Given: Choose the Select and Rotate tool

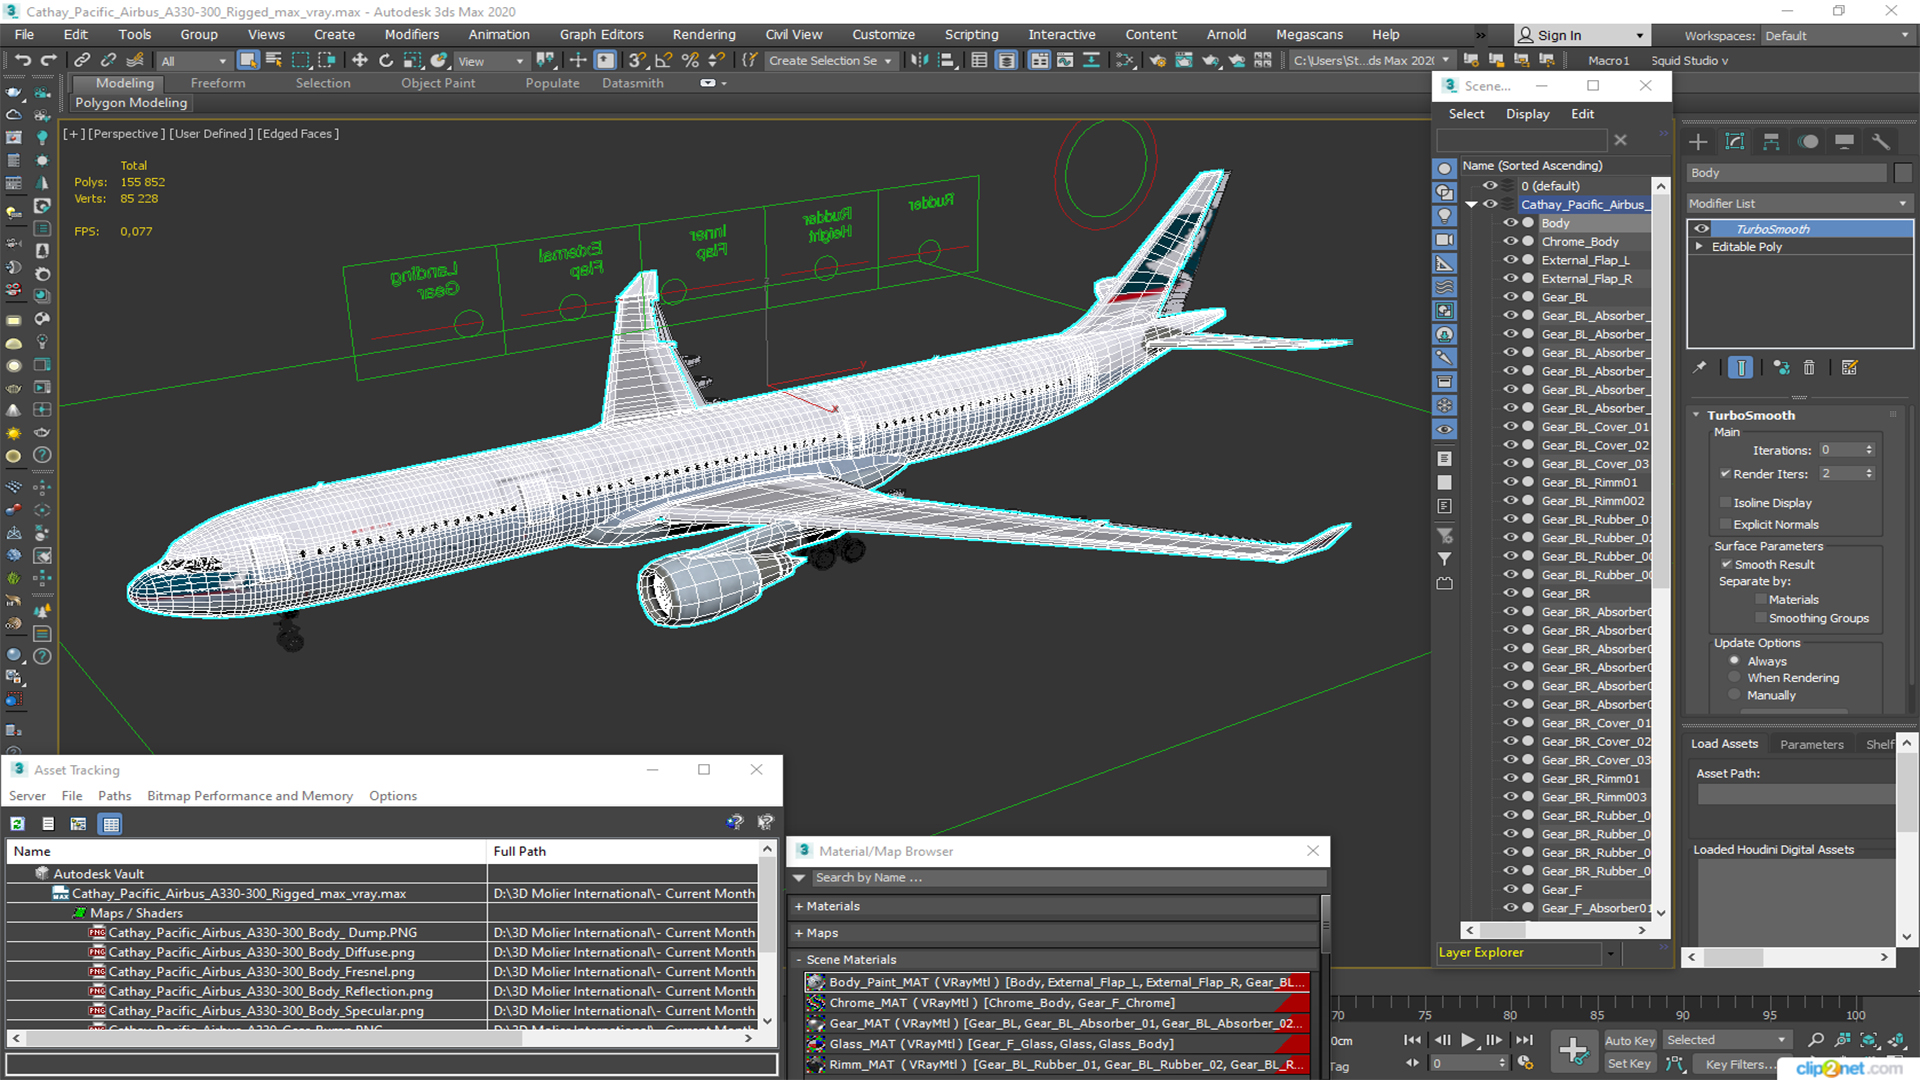Looking at the screenshot, I should pos(386,60).
